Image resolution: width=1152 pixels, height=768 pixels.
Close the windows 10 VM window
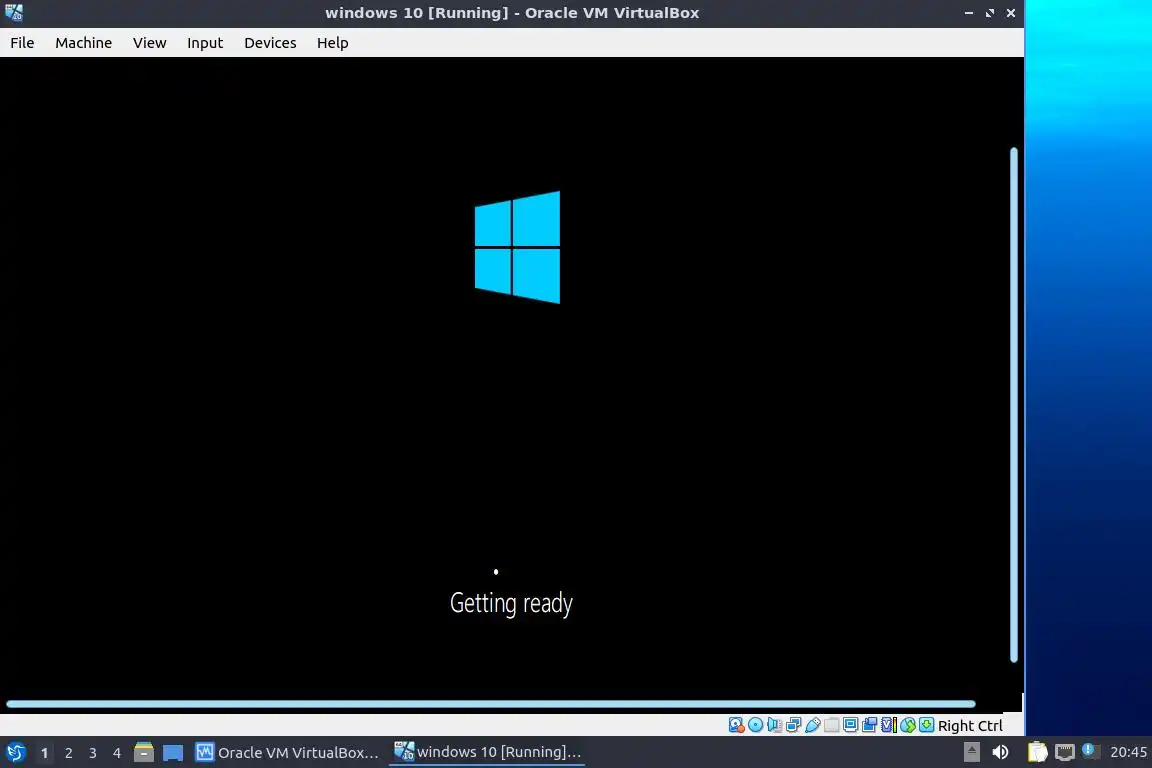(x=1011, y=12)
